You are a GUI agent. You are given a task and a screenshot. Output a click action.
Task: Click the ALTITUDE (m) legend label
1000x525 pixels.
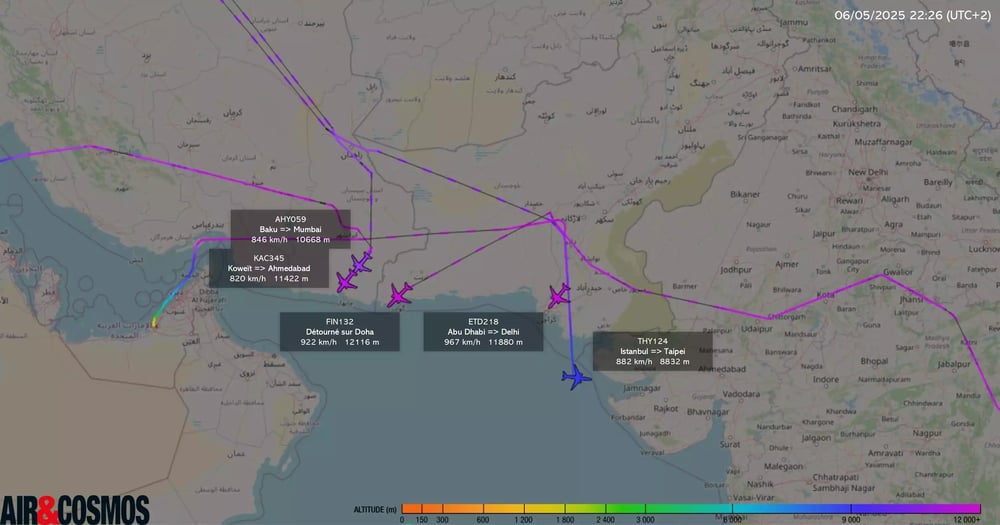coord(375,510)
